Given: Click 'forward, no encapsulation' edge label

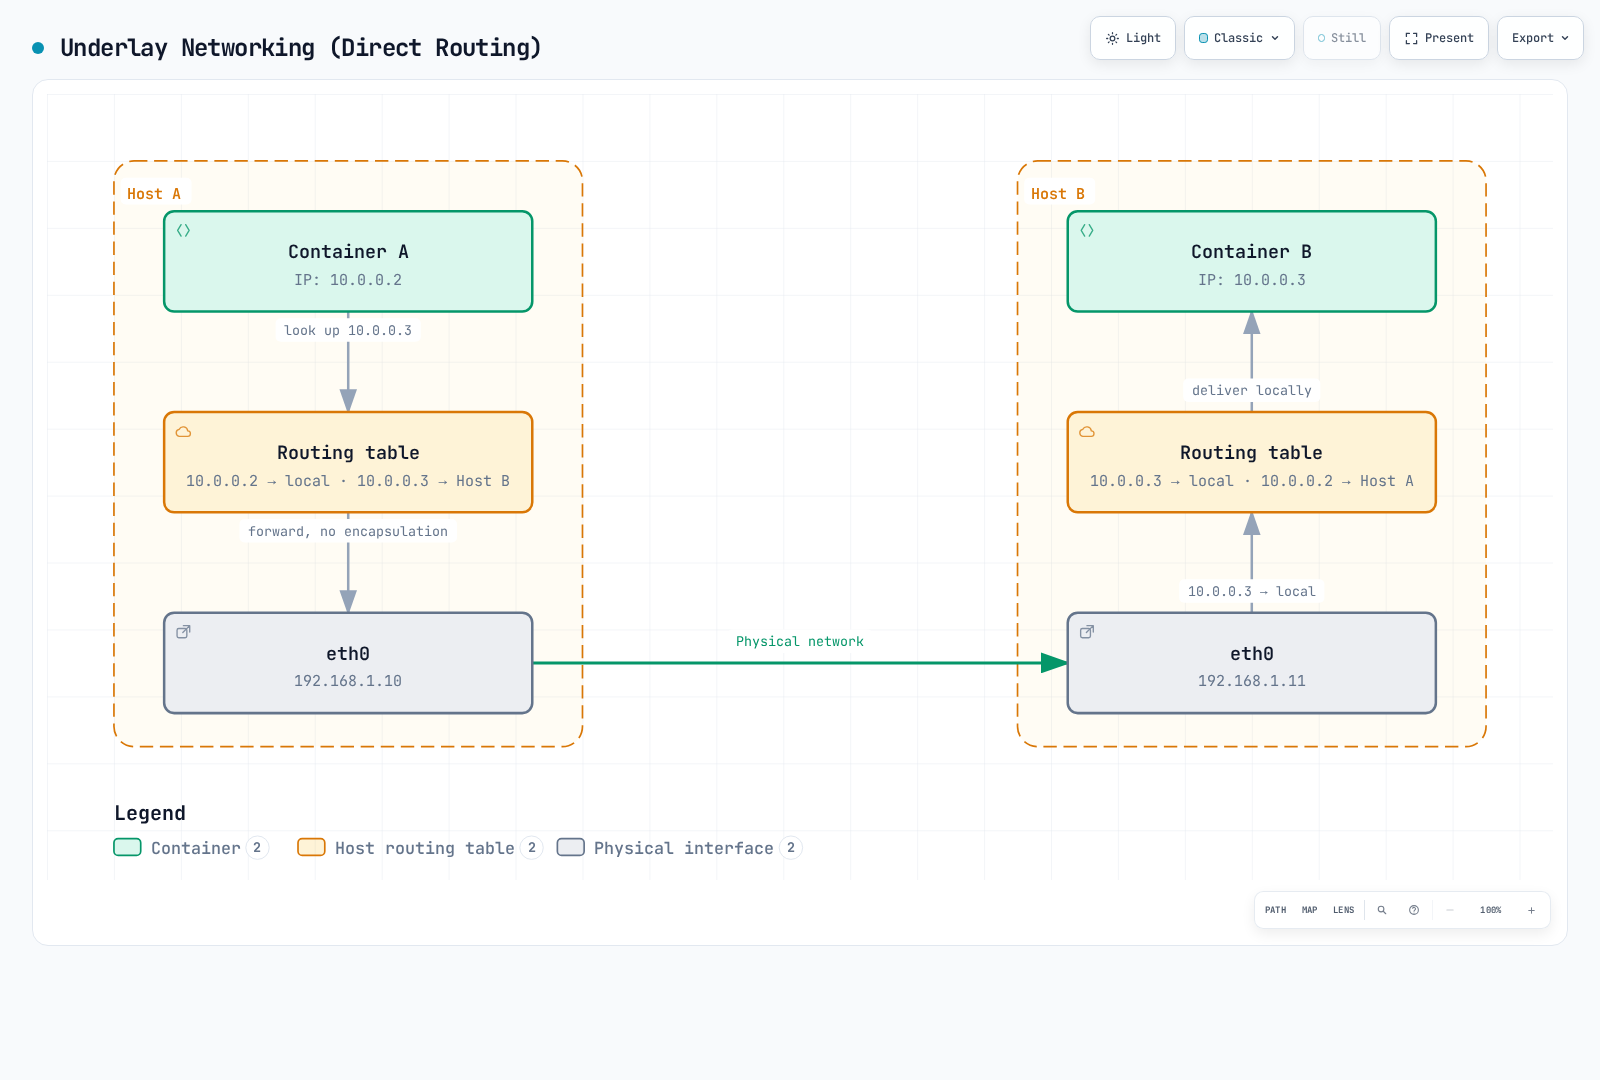Looking at the screenshot, I should (348, 532).
